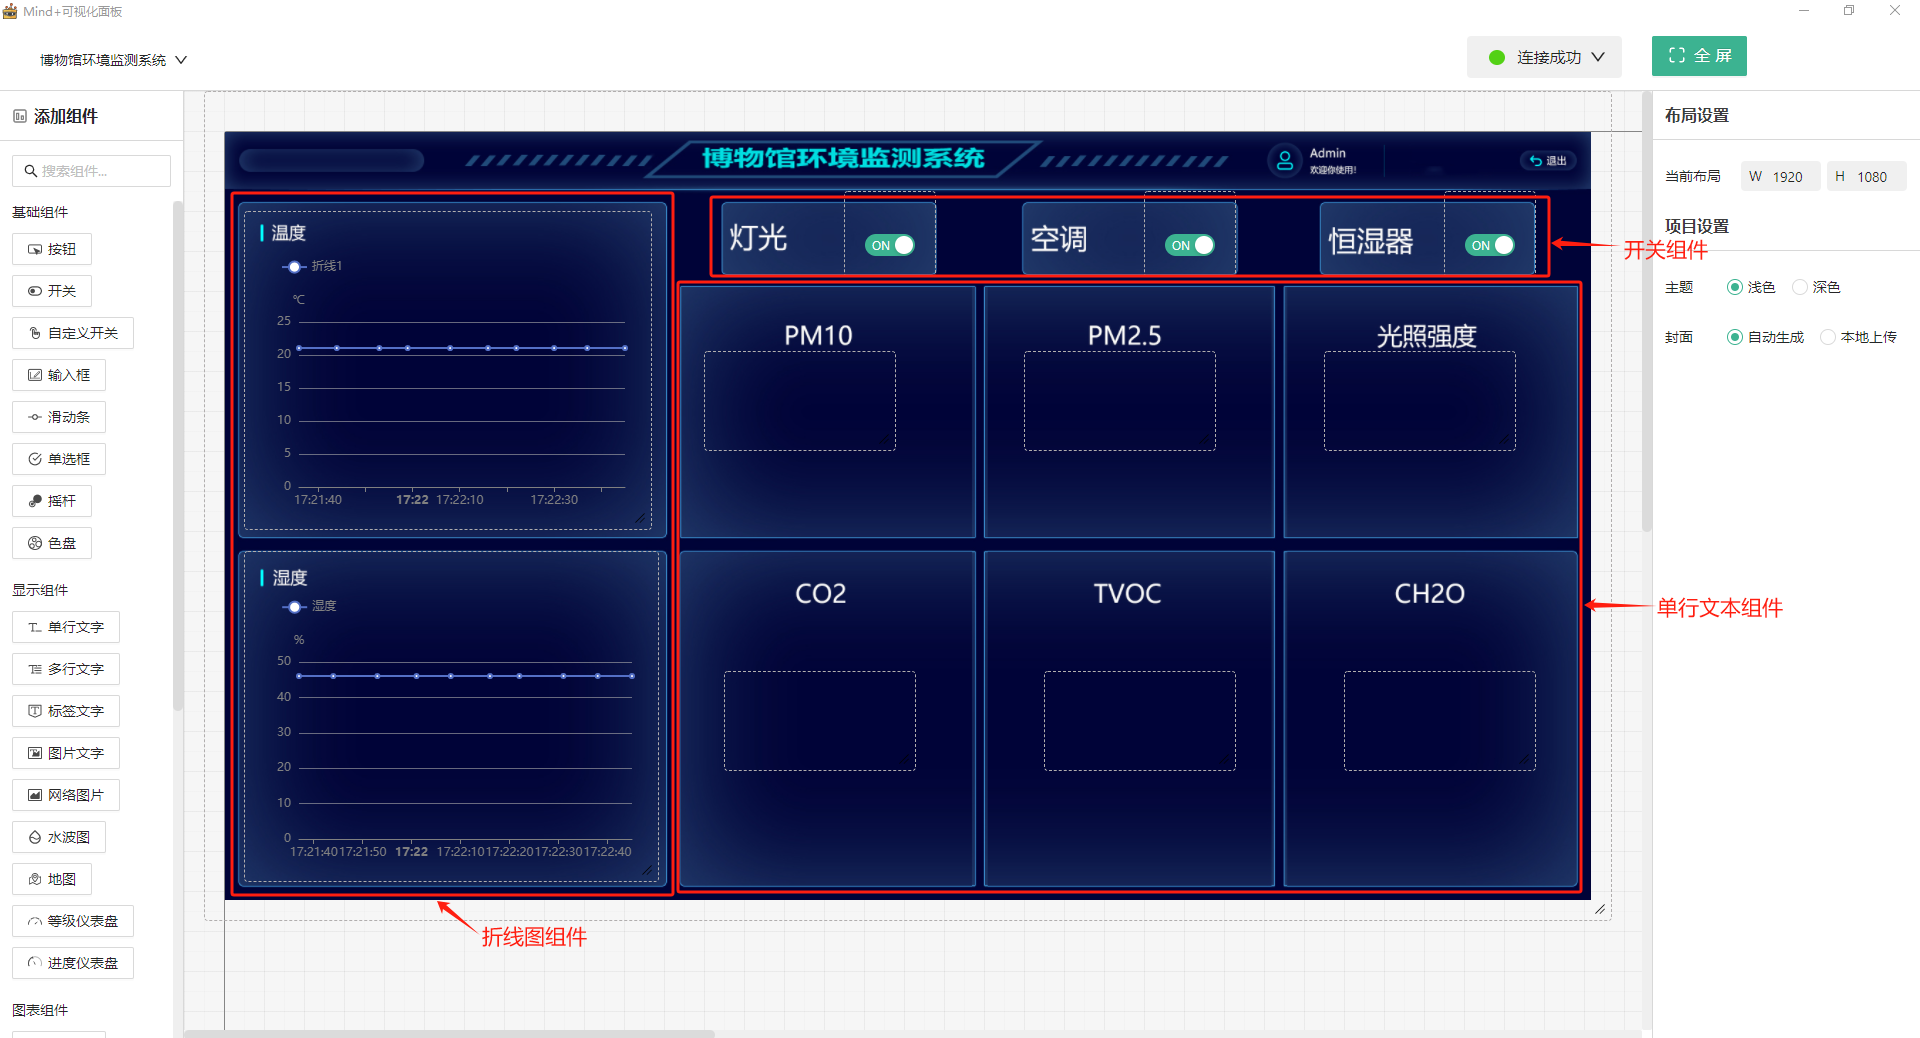Click the Mind+ app icon in title bar
Image resolution: width=1920 pixels, height=1038 pixels.
[10, 11]
